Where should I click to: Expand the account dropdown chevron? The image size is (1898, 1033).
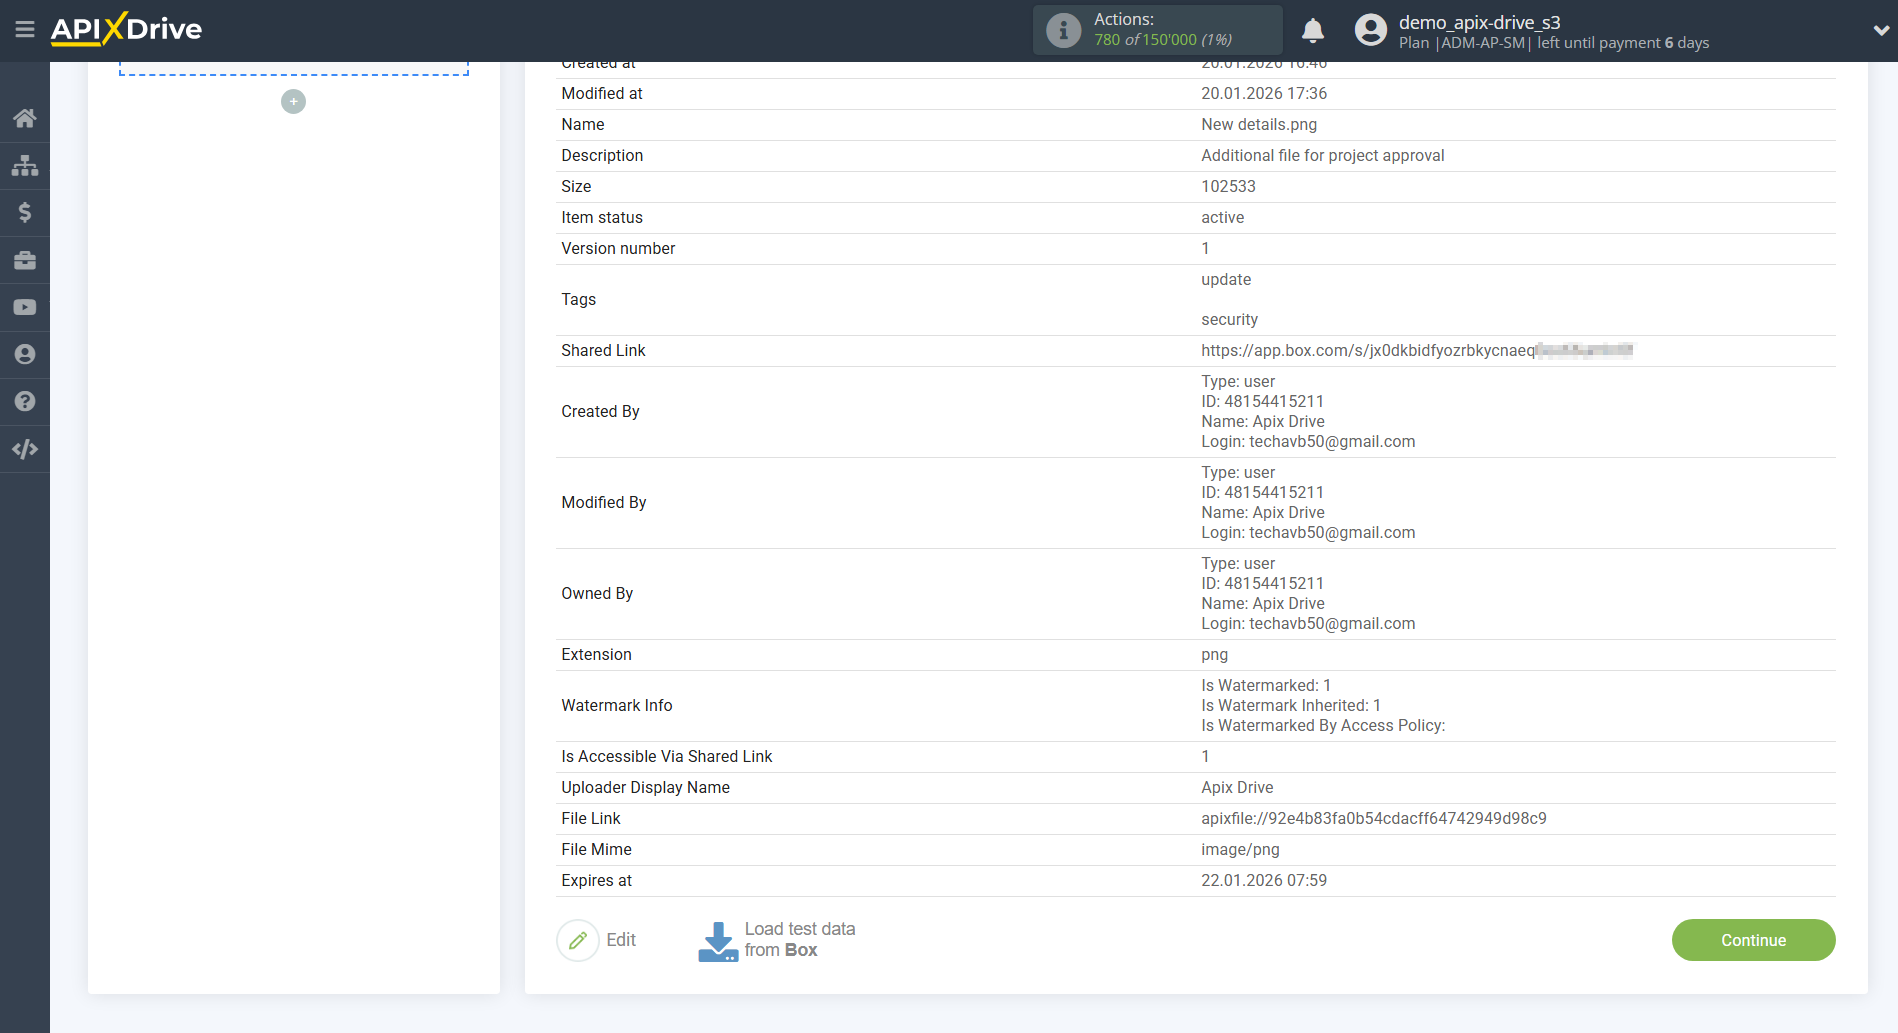pyautogui.click(x=1880, y=30)
